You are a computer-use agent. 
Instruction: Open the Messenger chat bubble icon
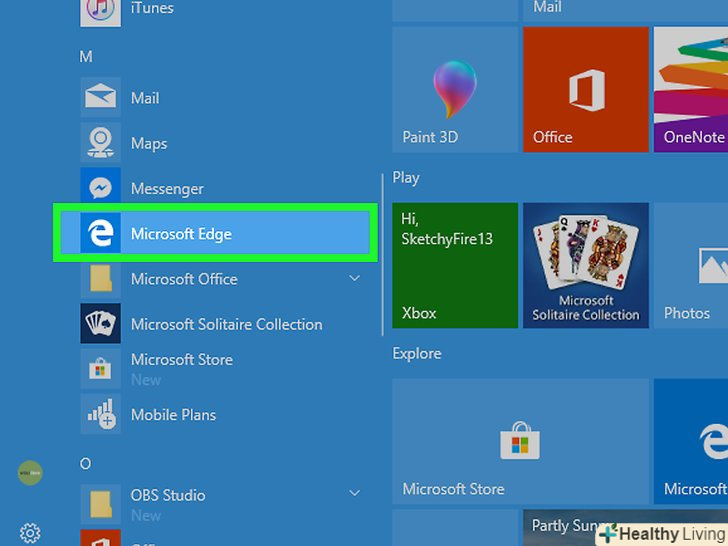click(100, 188)
